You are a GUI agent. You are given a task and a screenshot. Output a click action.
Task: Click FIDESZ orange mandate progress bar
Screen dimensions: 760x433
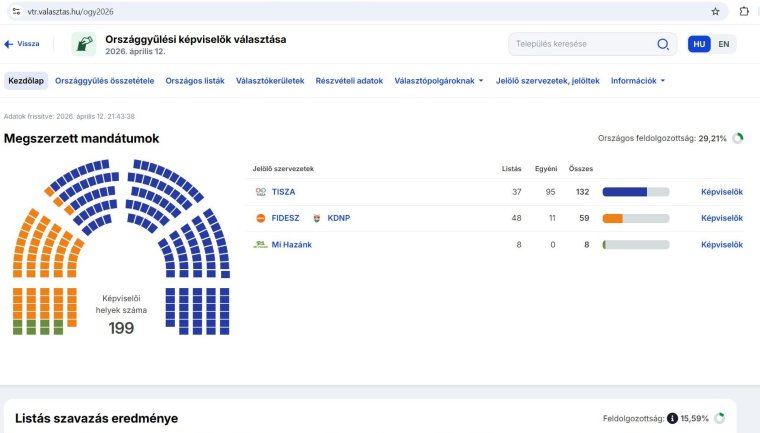635,218
